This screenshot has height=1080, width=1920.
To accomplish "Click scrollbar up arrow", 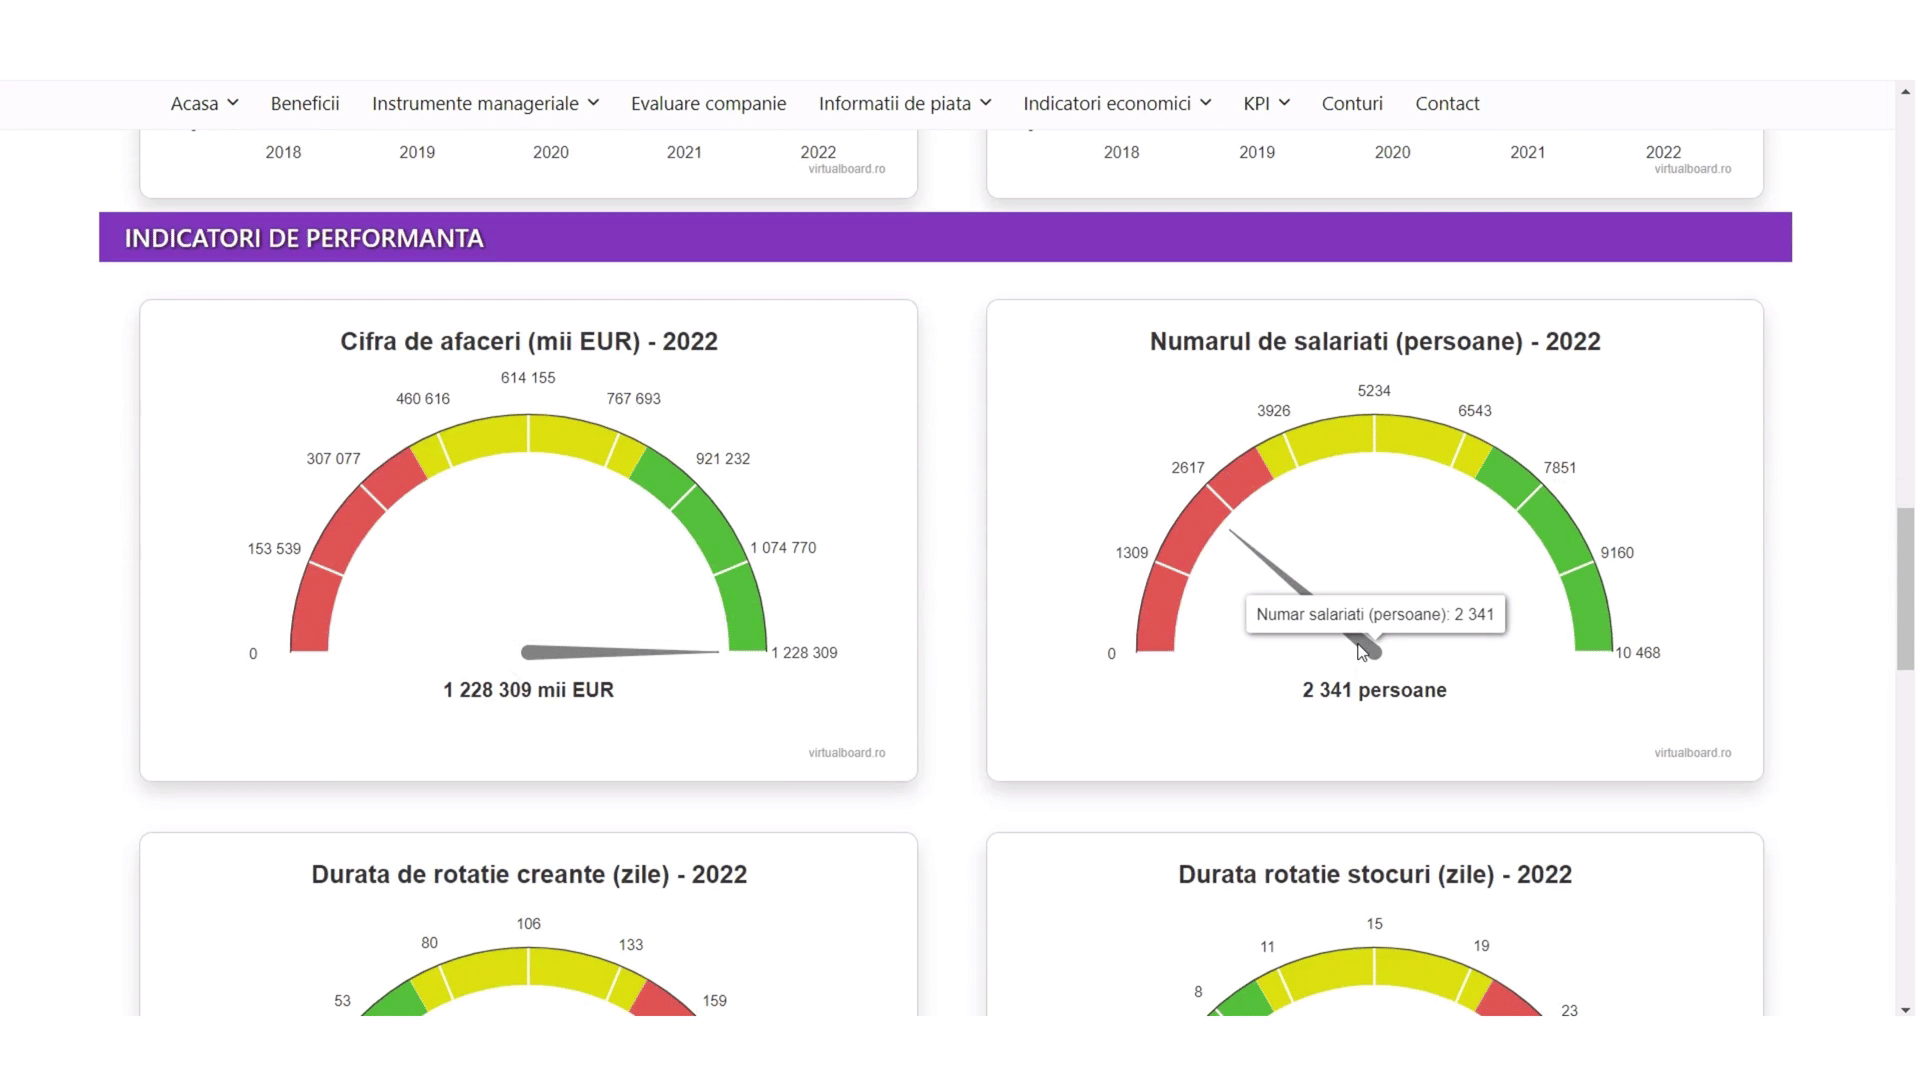I will 1905,92.
